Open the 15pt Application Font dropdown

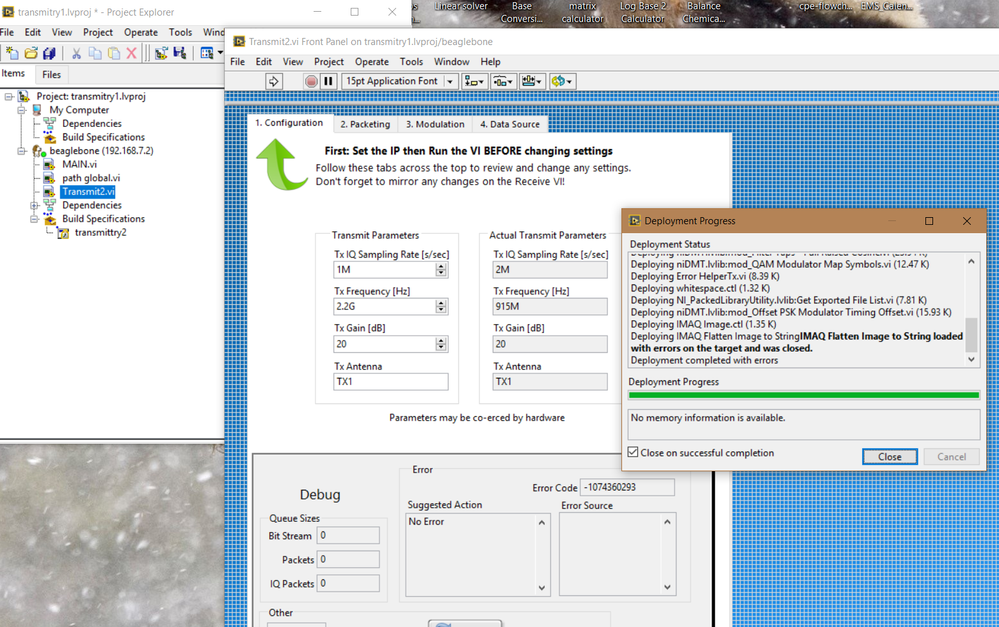click(x=450, y=82)
